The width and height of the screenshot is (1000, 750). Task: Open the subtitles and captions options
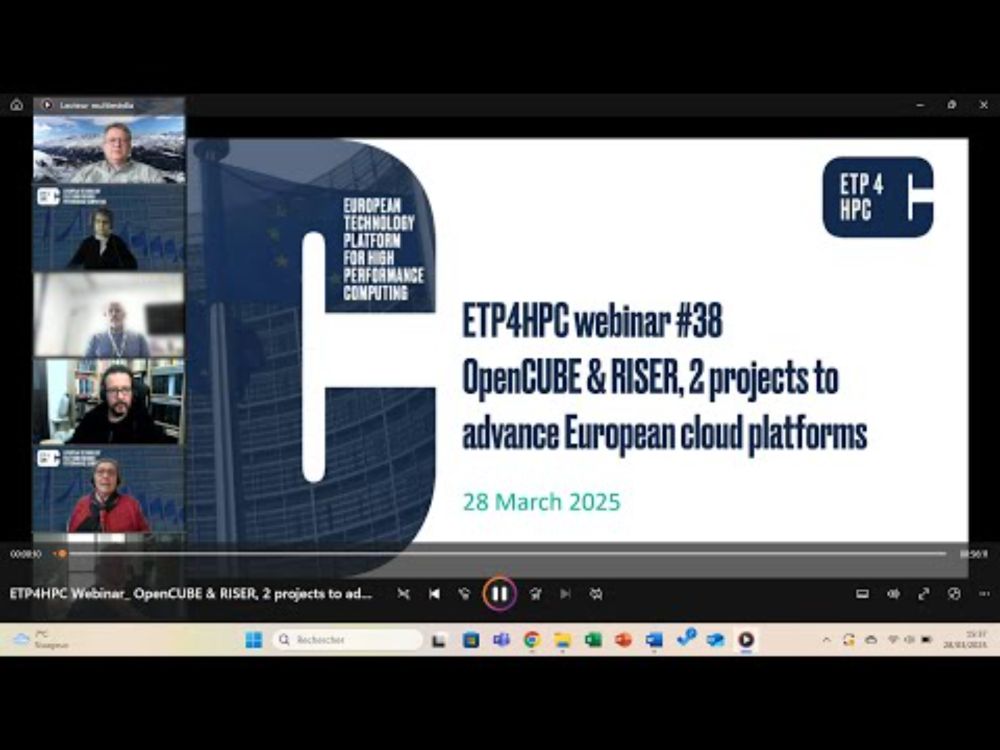click(x=862, y=594)
